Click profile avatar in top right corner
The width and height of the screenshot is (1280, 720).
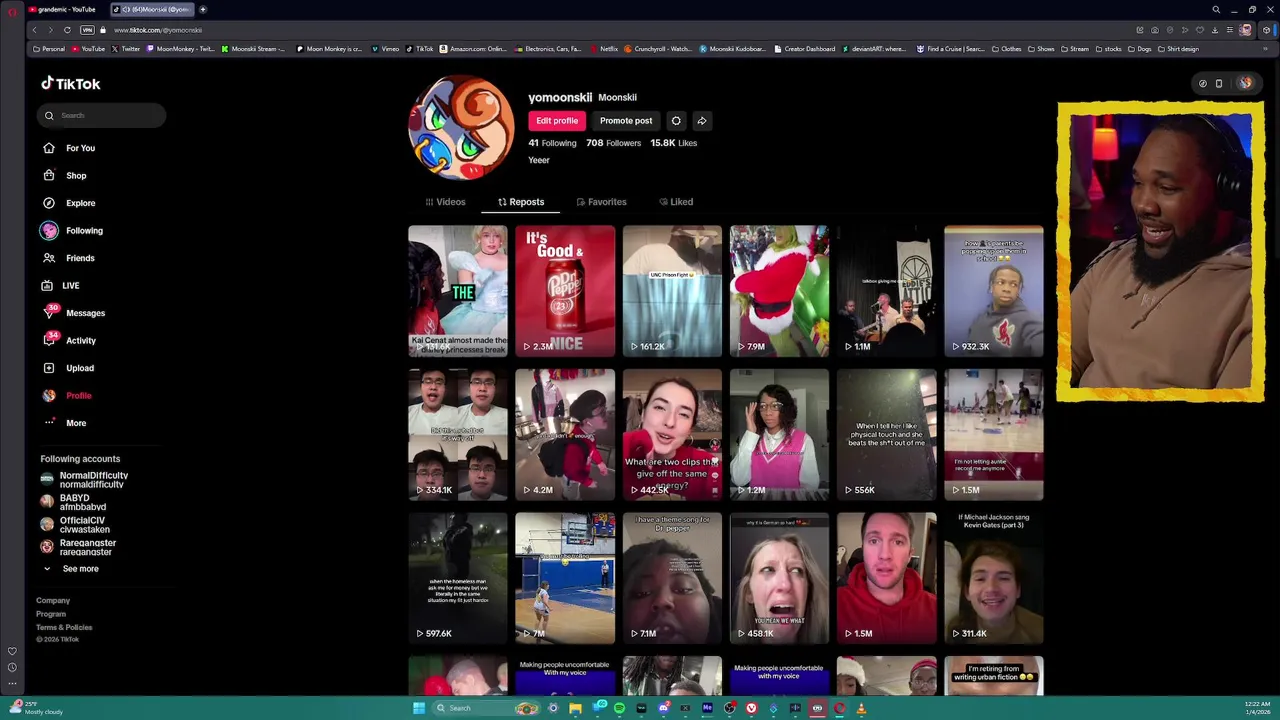1245,84
